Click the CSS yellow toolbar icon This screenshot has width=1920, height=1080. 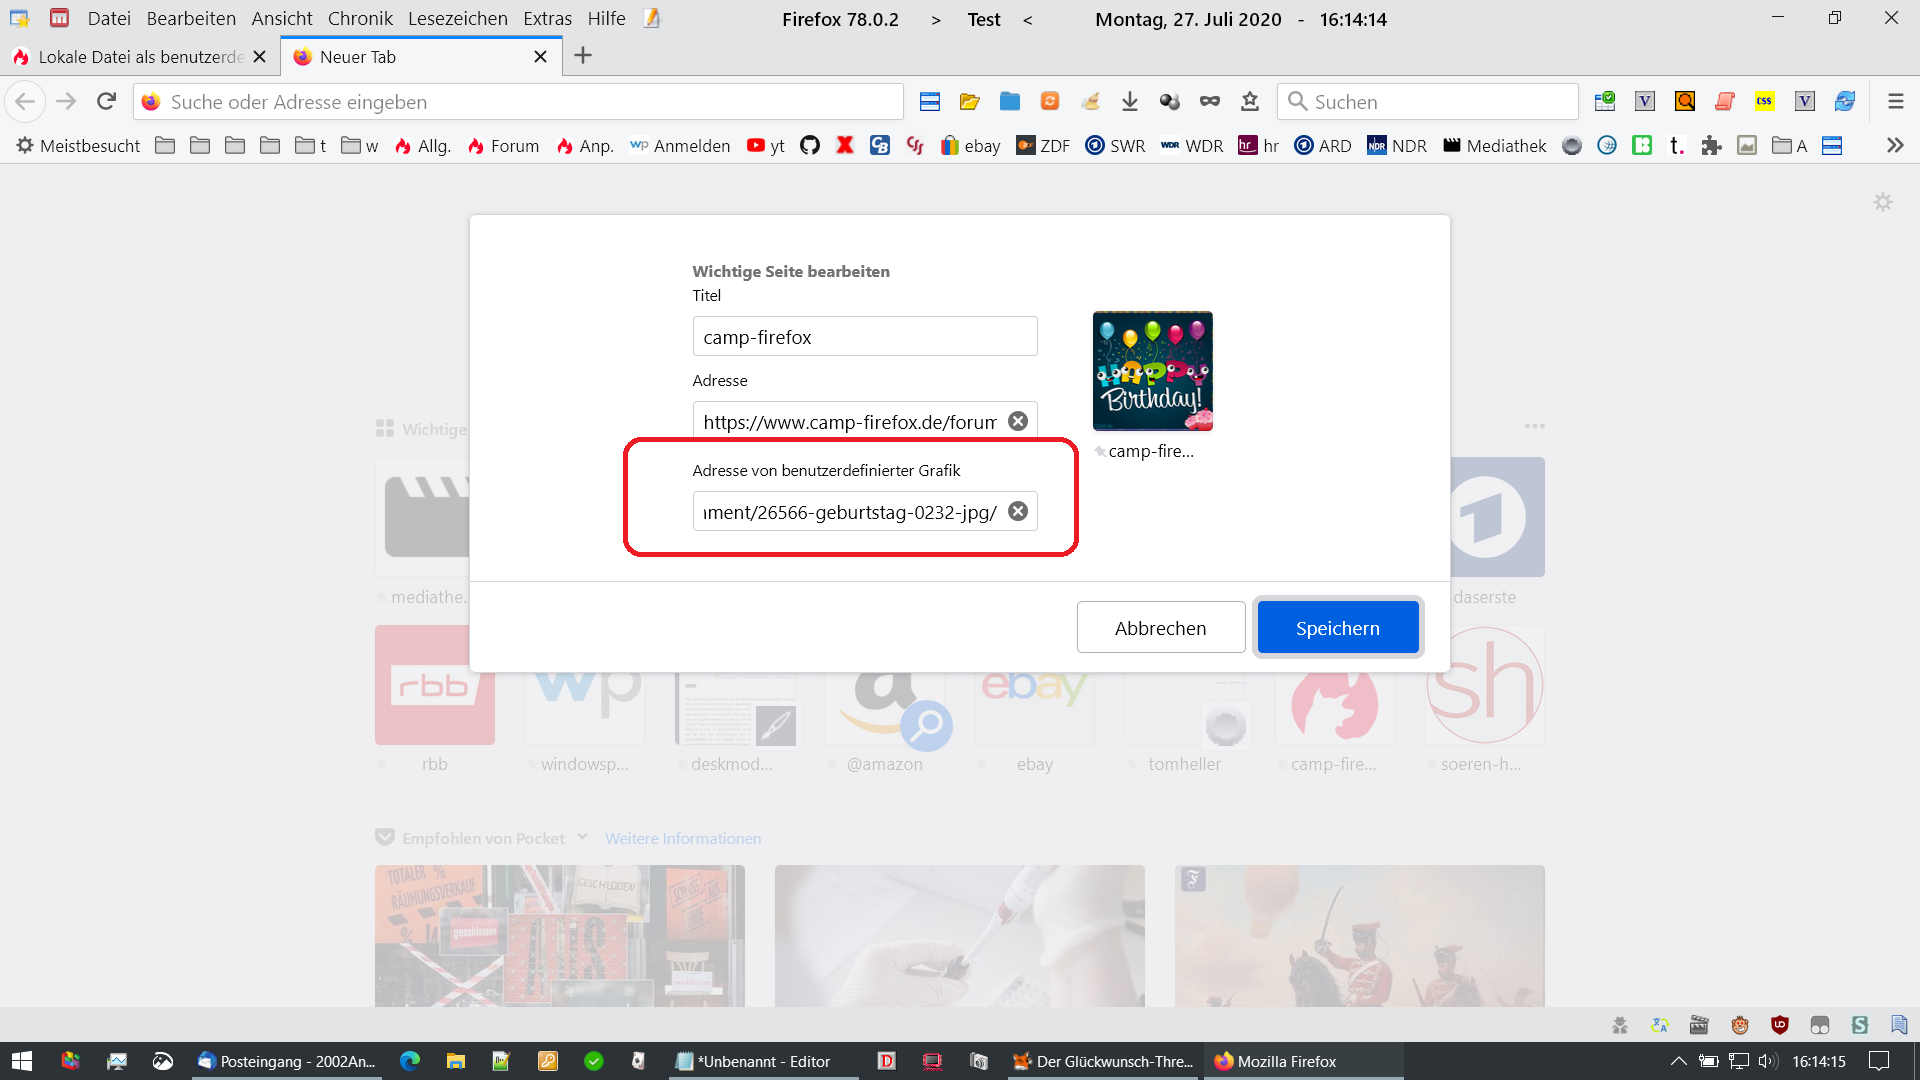[1764, 101]
